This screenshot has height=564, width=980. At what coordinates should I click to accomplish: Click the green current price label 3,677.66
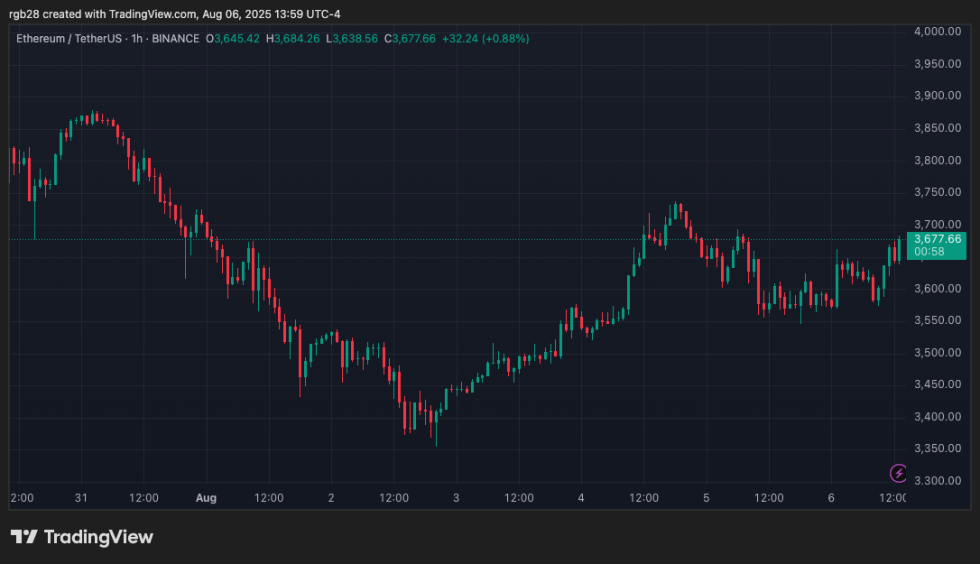coord(937,239)
